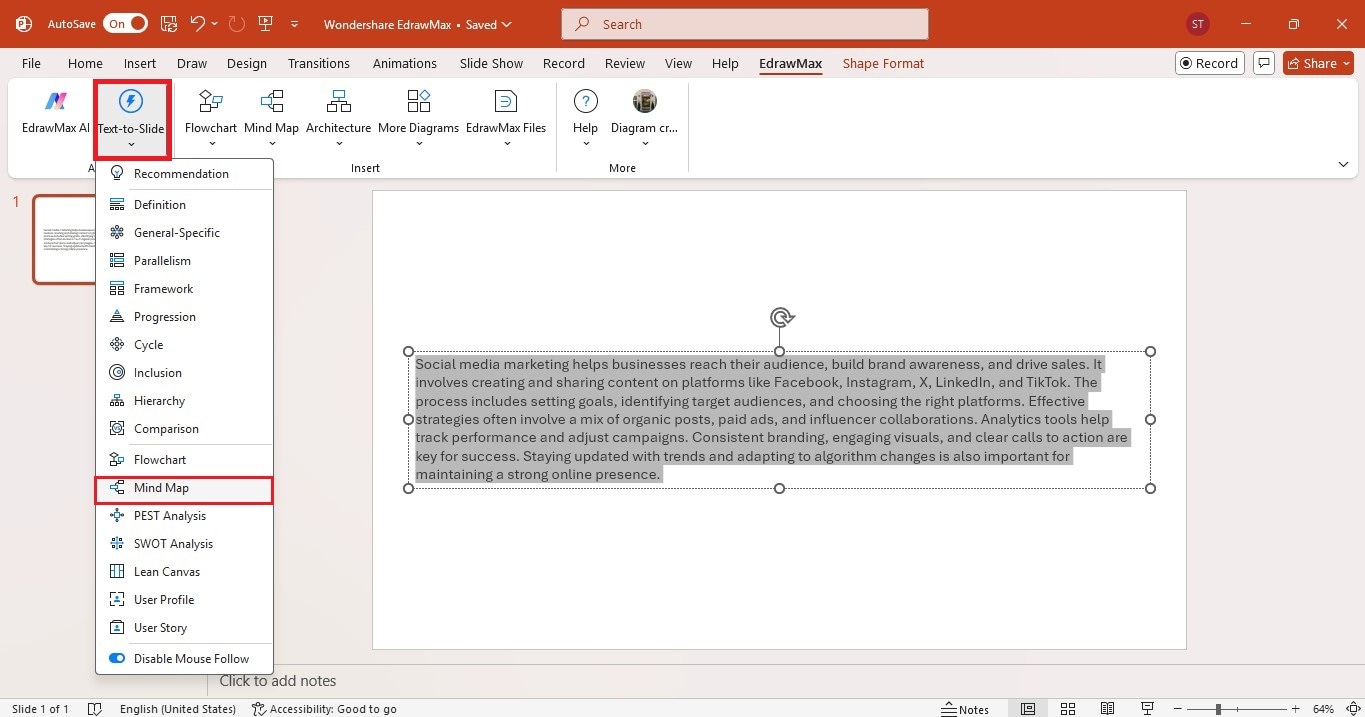The width and height of the screenshot is (1365, 717).
Task: Click the zoom in plus button
Action: click(1296, 709)
